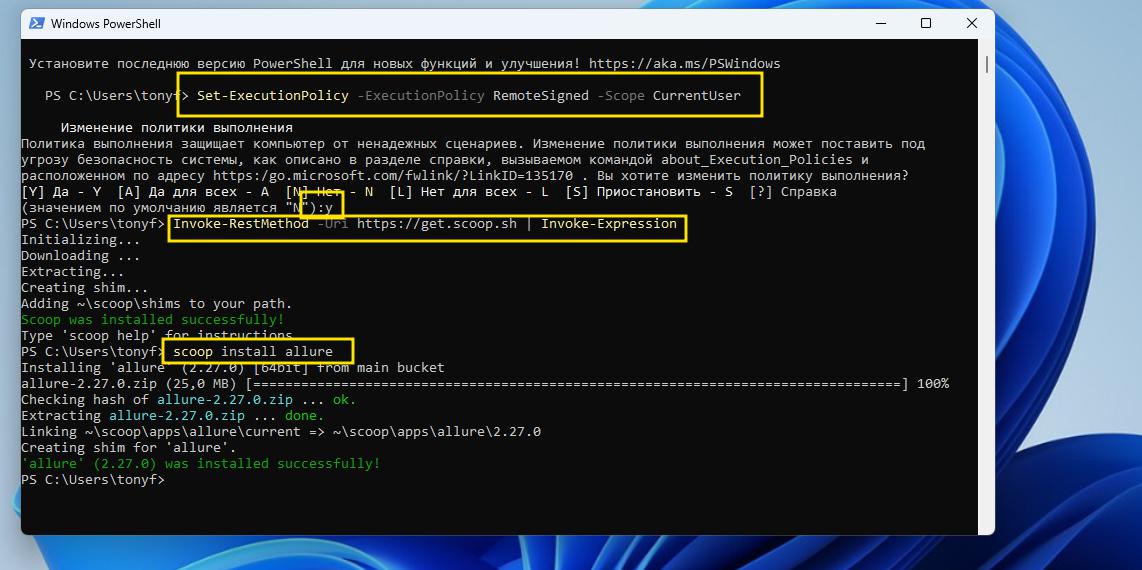Screen dimensions: 1142x570
Task: Click 'Scoop was installed successfully!' message
Action: [152, 320]
